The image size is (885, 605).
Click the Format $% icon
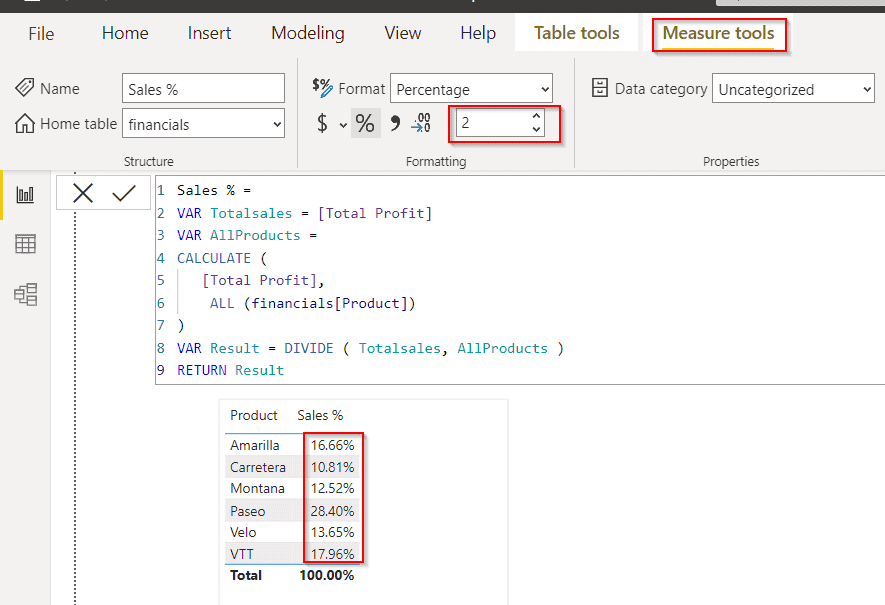pos(322,87)
